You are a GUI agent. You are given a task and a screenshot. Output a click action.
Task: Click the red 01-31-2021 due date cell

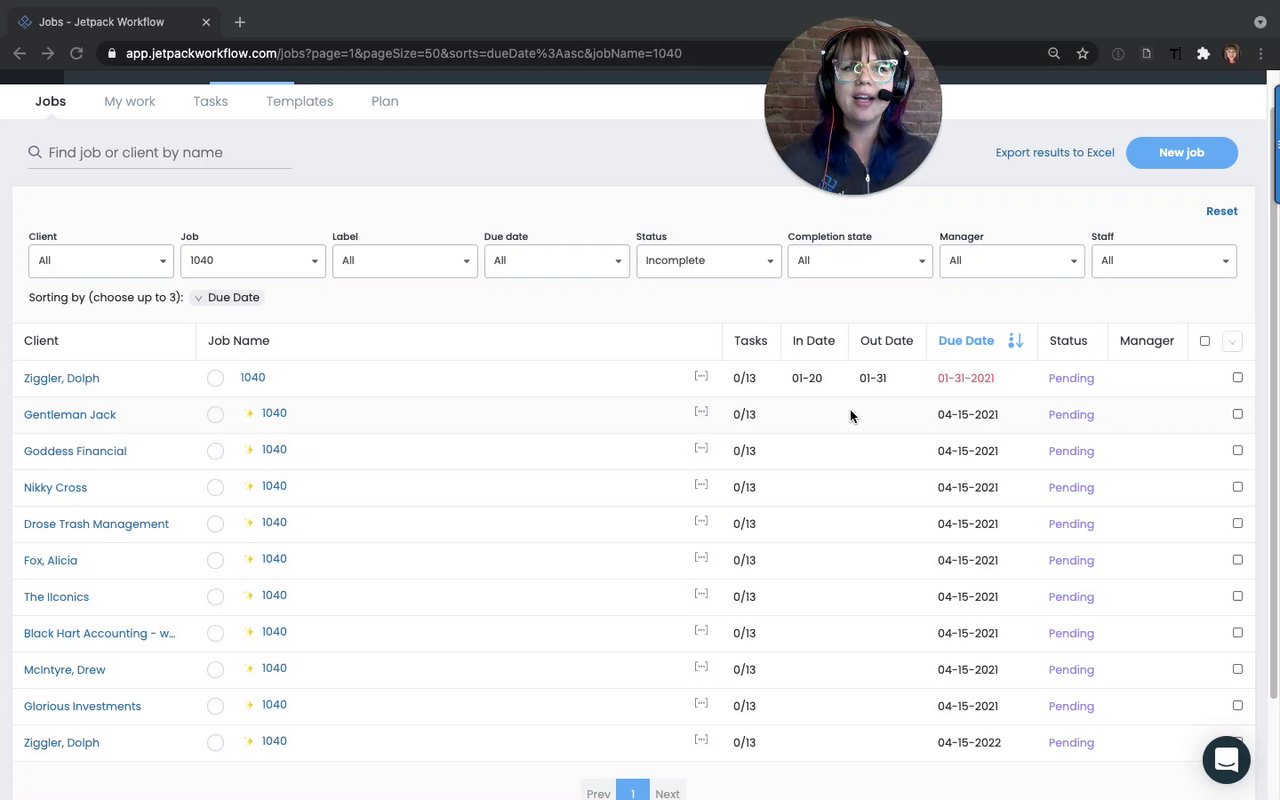(966, 378)
